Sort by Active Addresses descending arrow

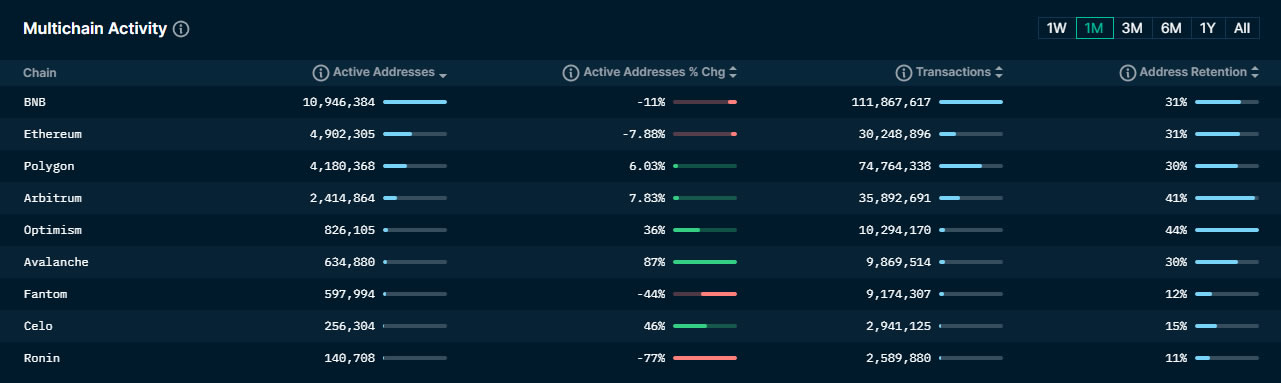pos(443,75)
